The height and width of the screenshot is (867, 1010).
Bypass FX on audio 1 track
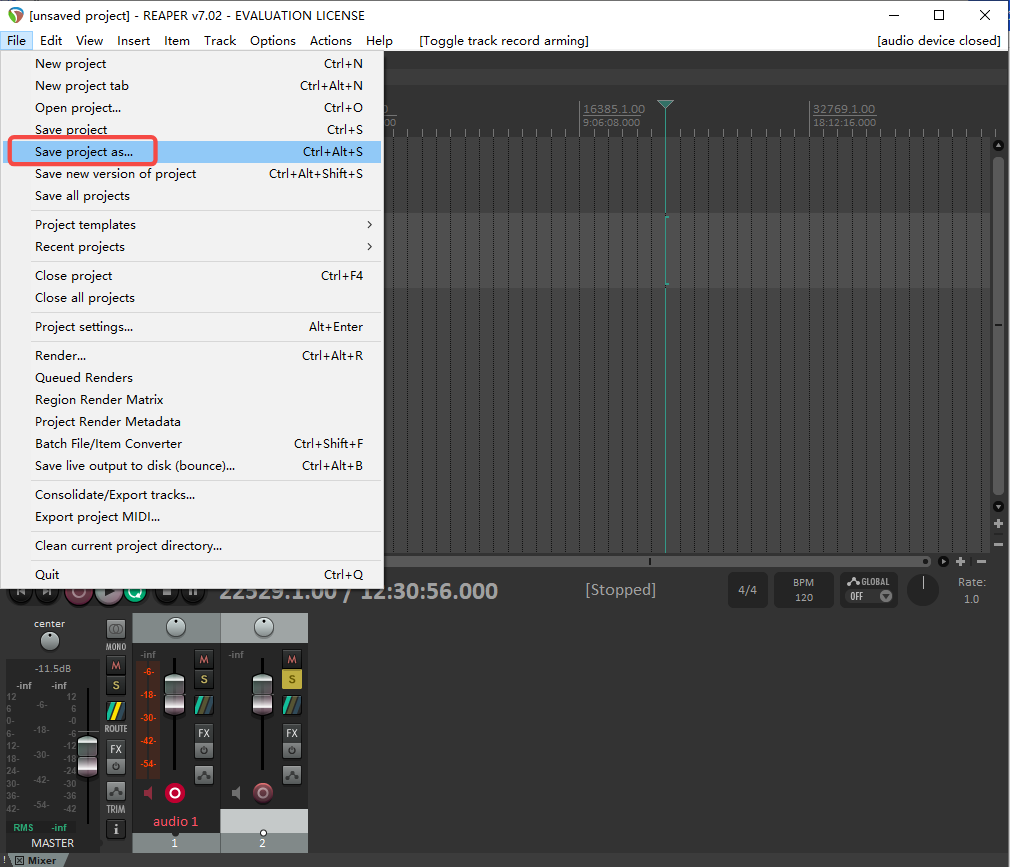click(x=204, y=750)
